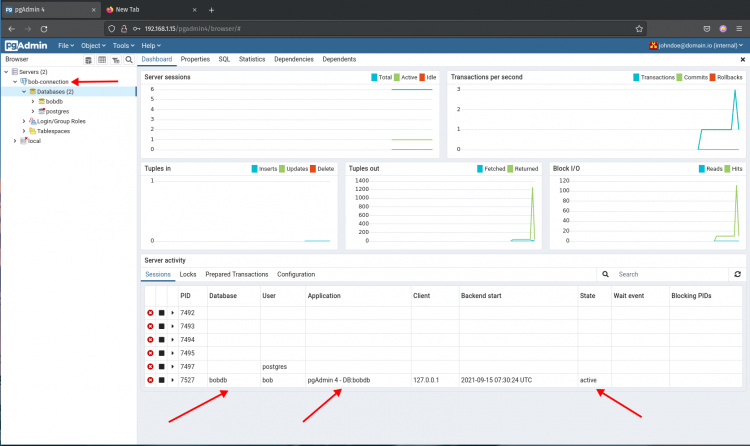Screen dimensions: 750x446
Task: Cancel query for PID 7527 session
Action: [161, 380]
